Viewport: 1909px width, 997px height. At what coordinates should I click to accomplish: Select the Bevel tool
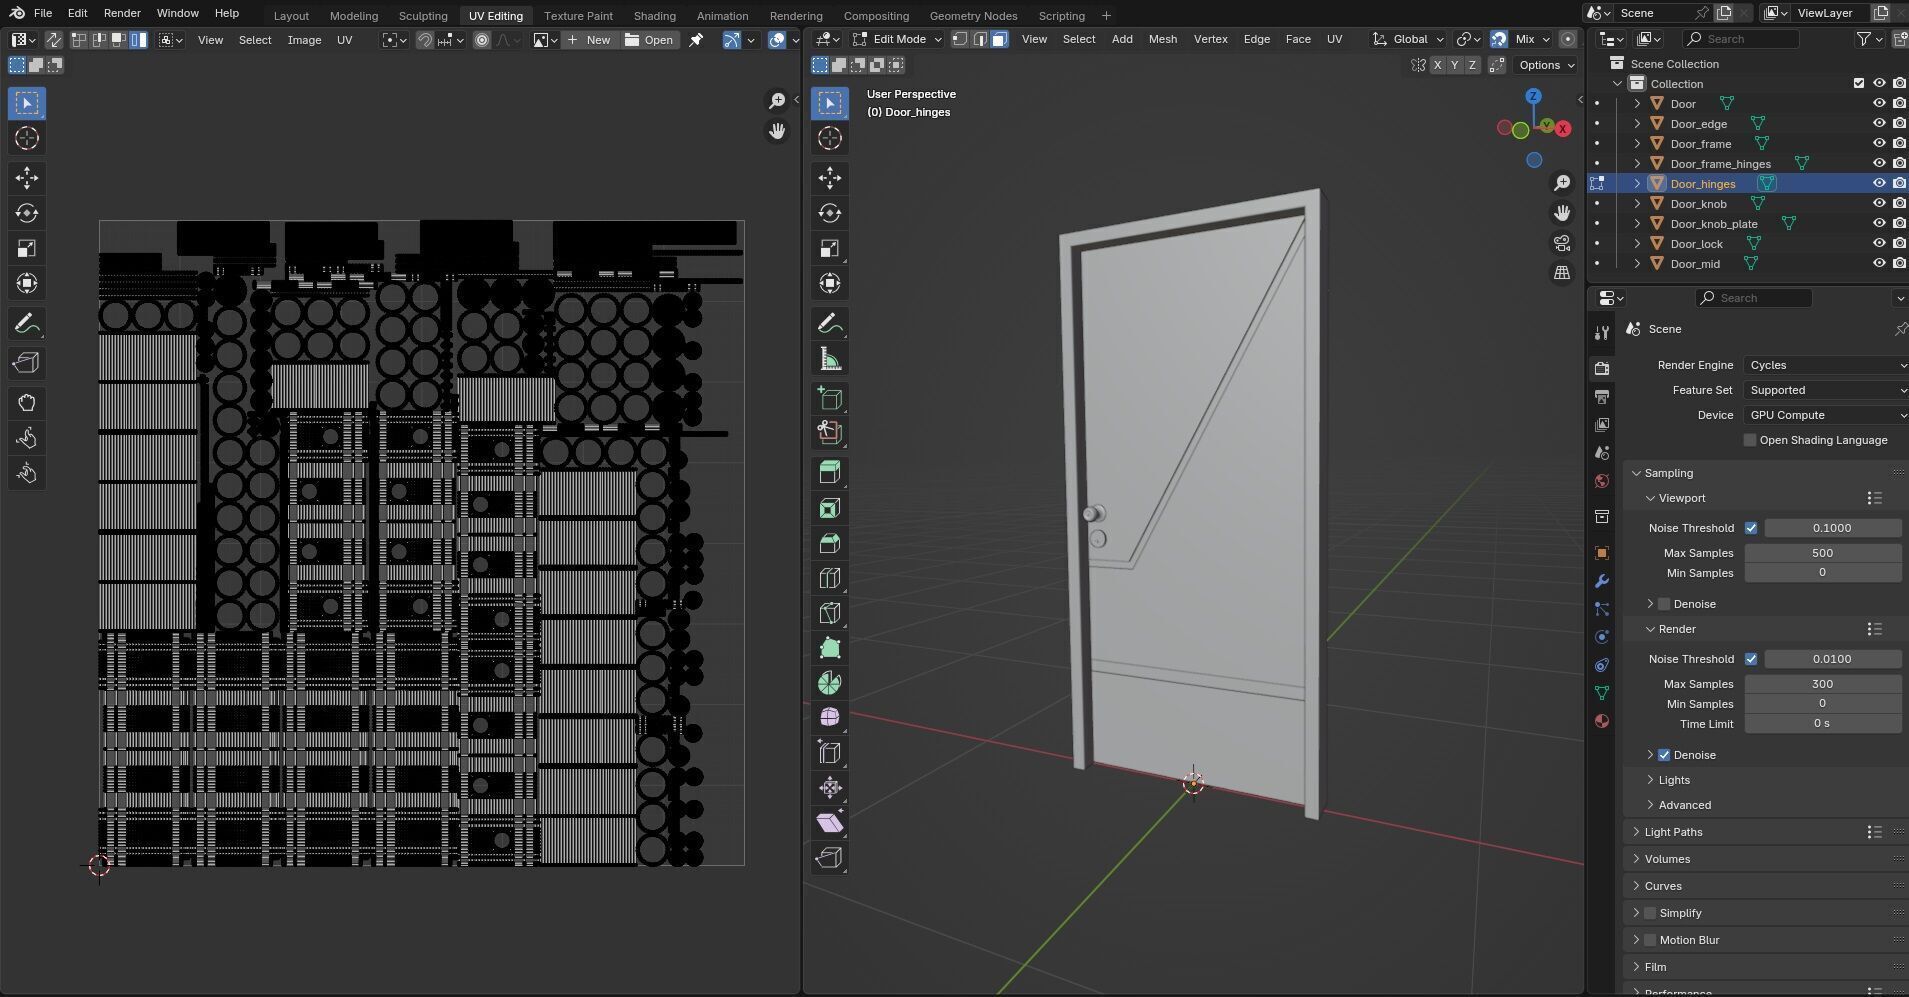pos(829,543)
